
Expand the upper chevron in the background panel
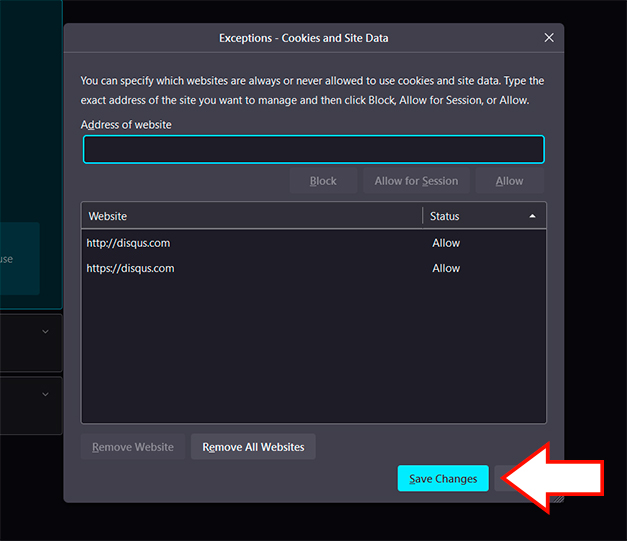(45, 332)
